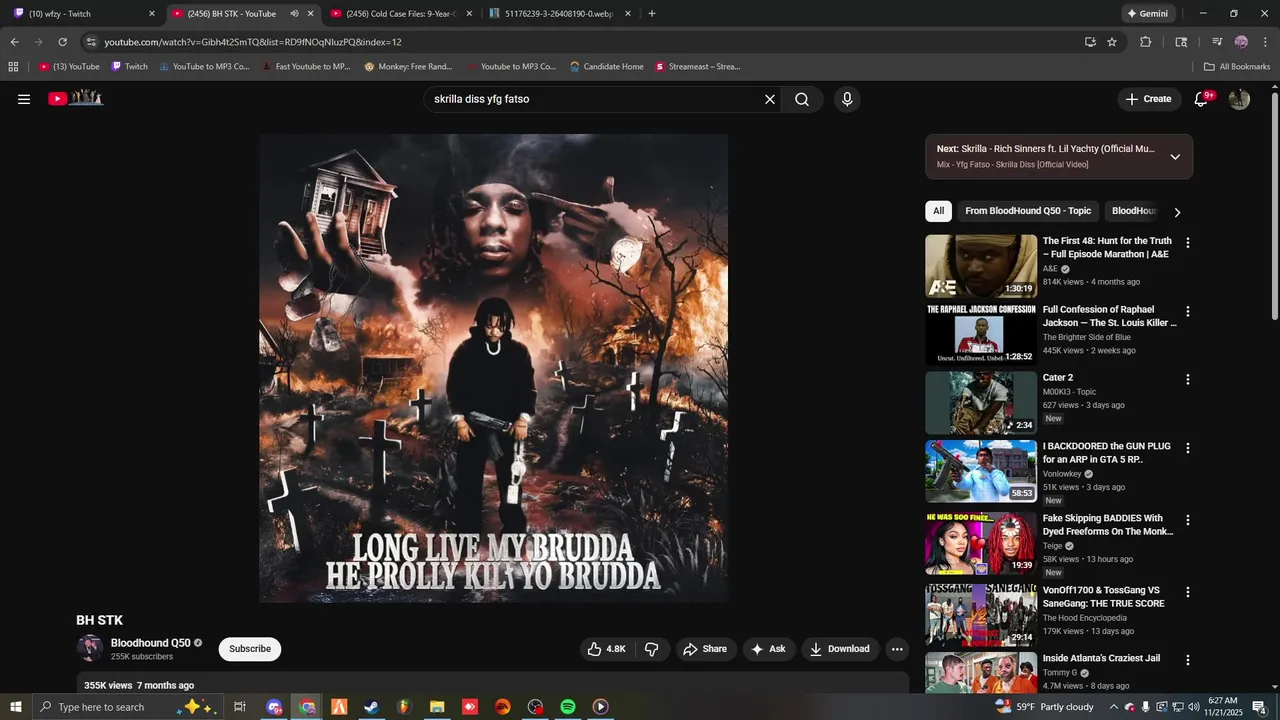1280x720 pixels.
Task: Click the Windows taskbar search box
Action: click(x=126, y=707)
